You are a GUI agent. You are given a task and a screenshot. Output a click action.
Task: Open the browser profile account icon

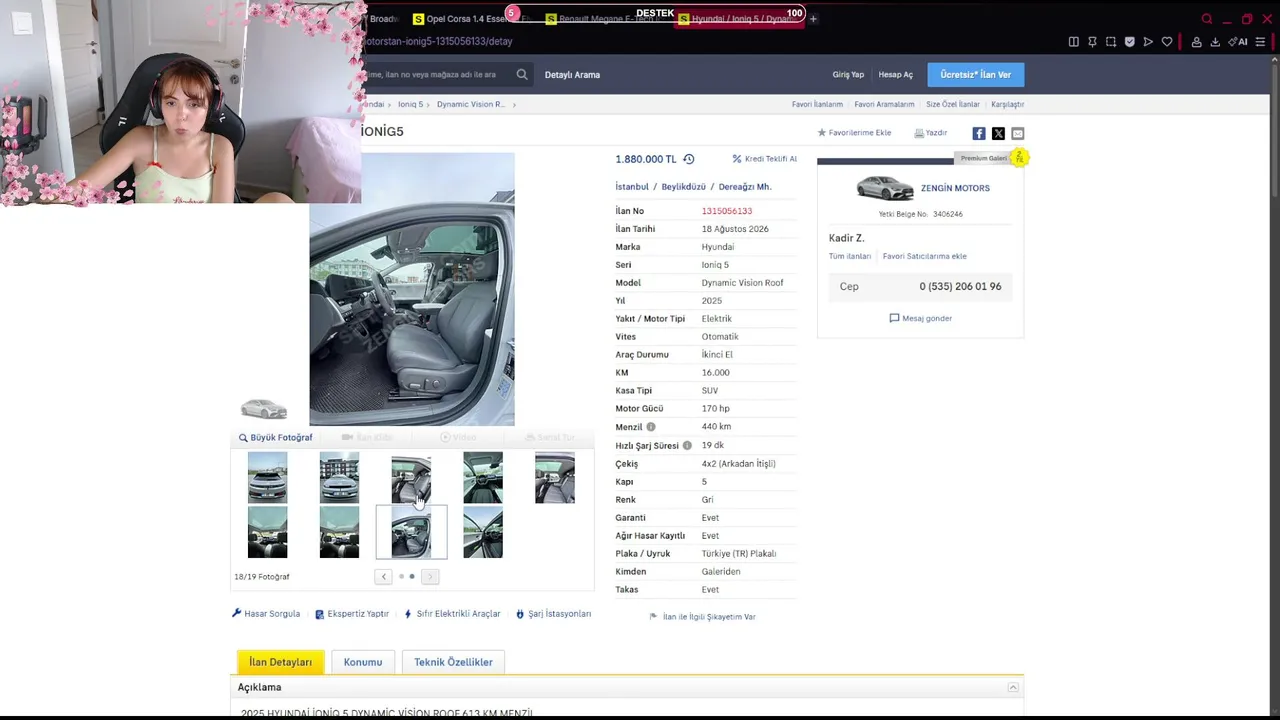1196,42
